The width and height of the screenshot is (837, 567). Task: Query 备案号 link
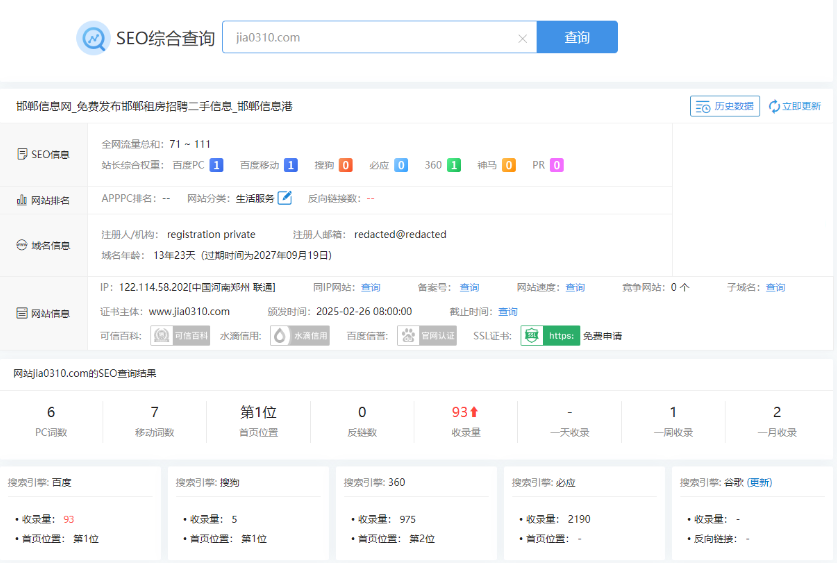click(x=469, y=288)
